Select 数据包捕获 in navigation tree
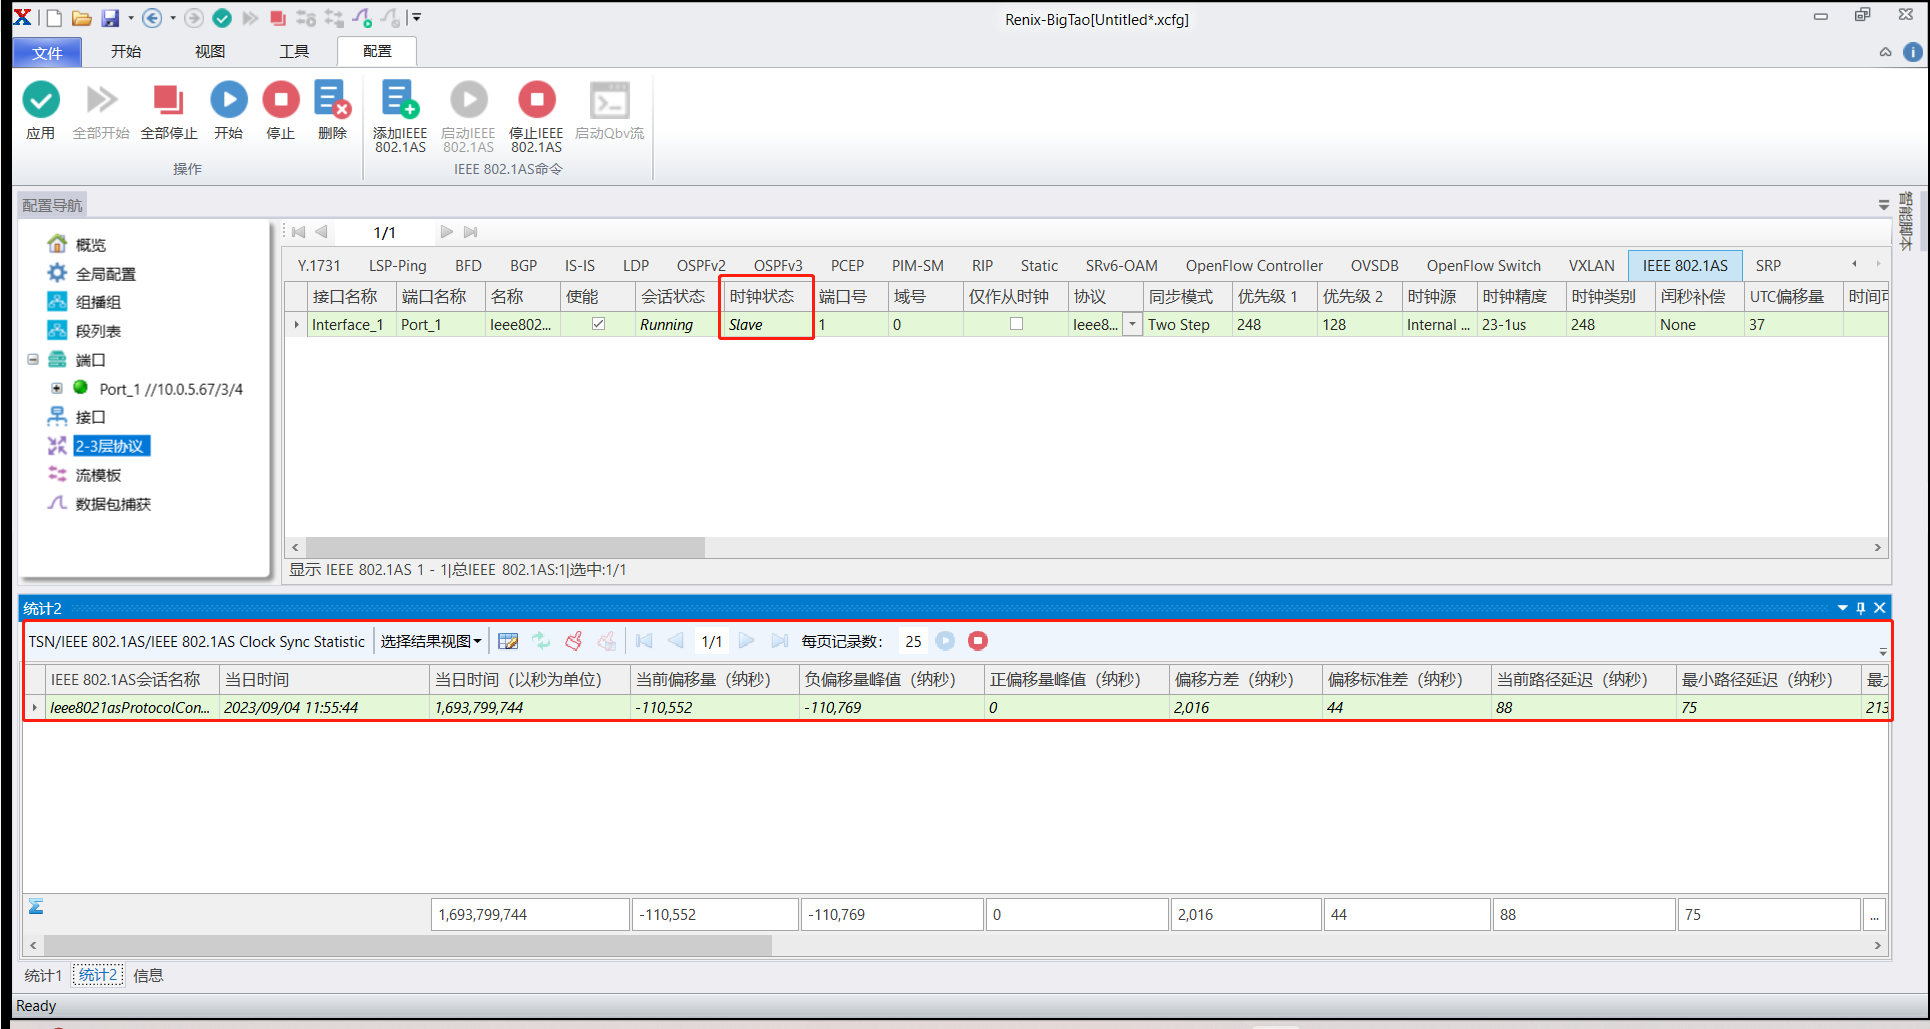Image resolution: width=1930 pixels, height=1029 pixels. point(113,503)
